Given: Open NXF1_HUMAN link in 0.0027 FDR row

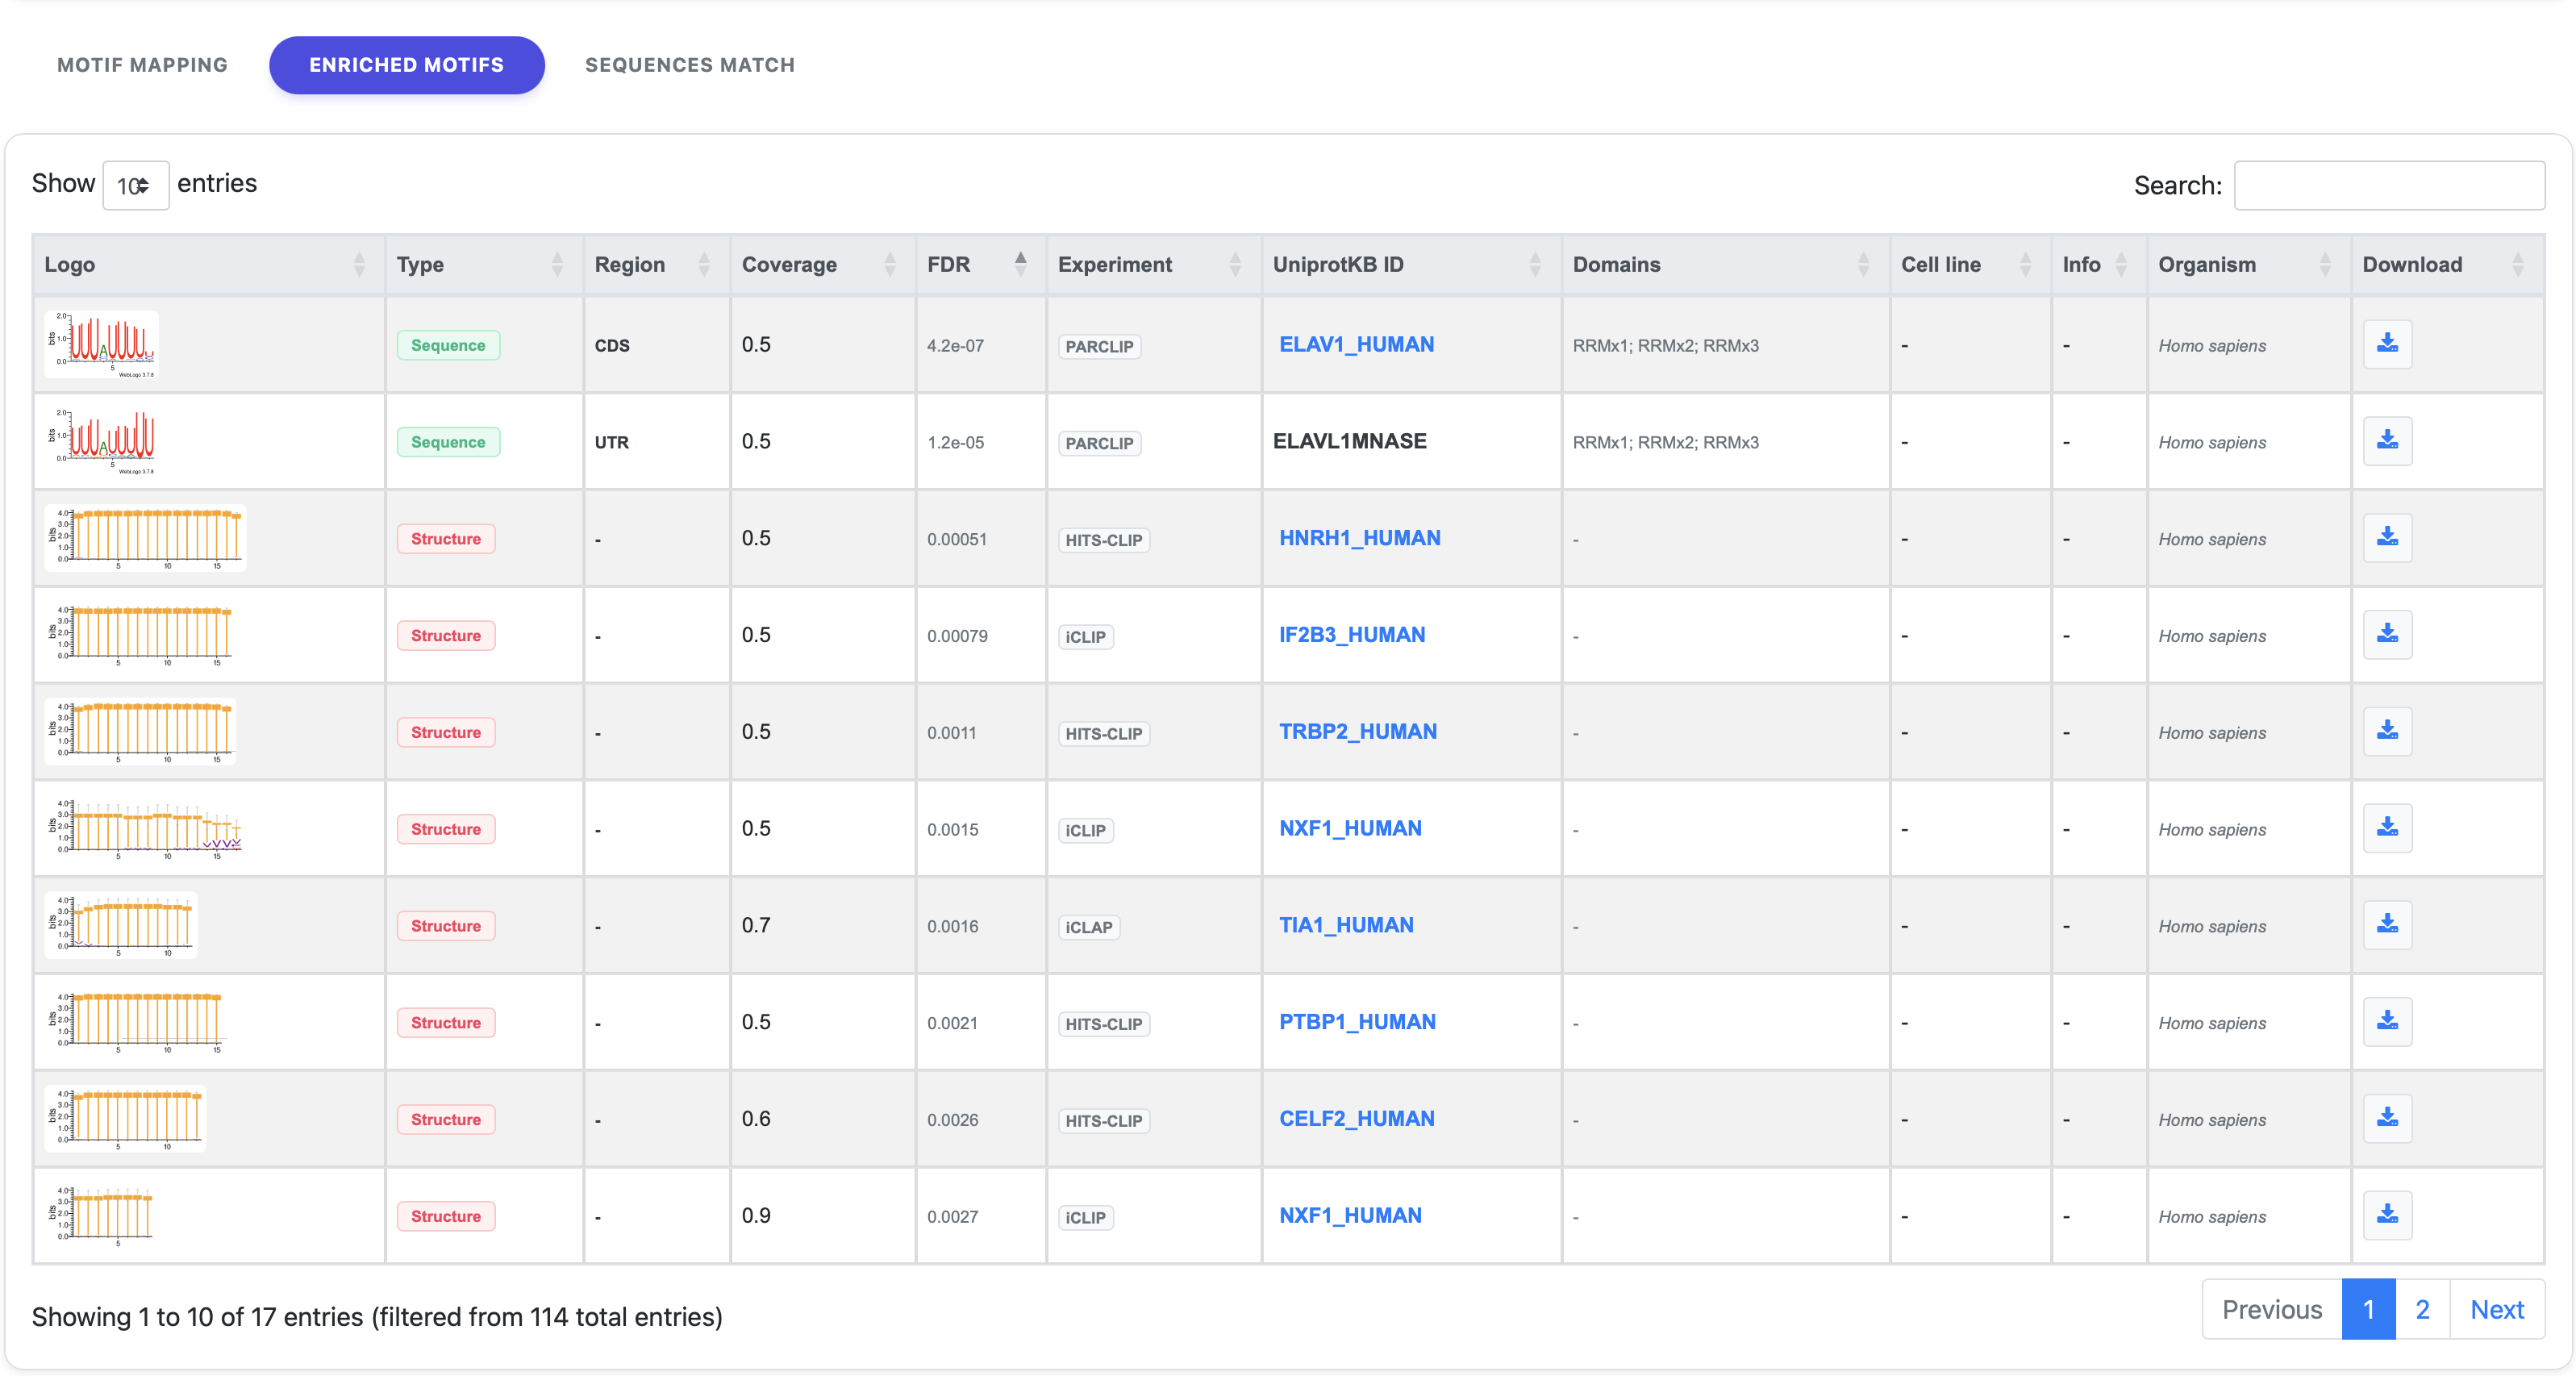Looking at the screenshot, I should (1350, 1215).
